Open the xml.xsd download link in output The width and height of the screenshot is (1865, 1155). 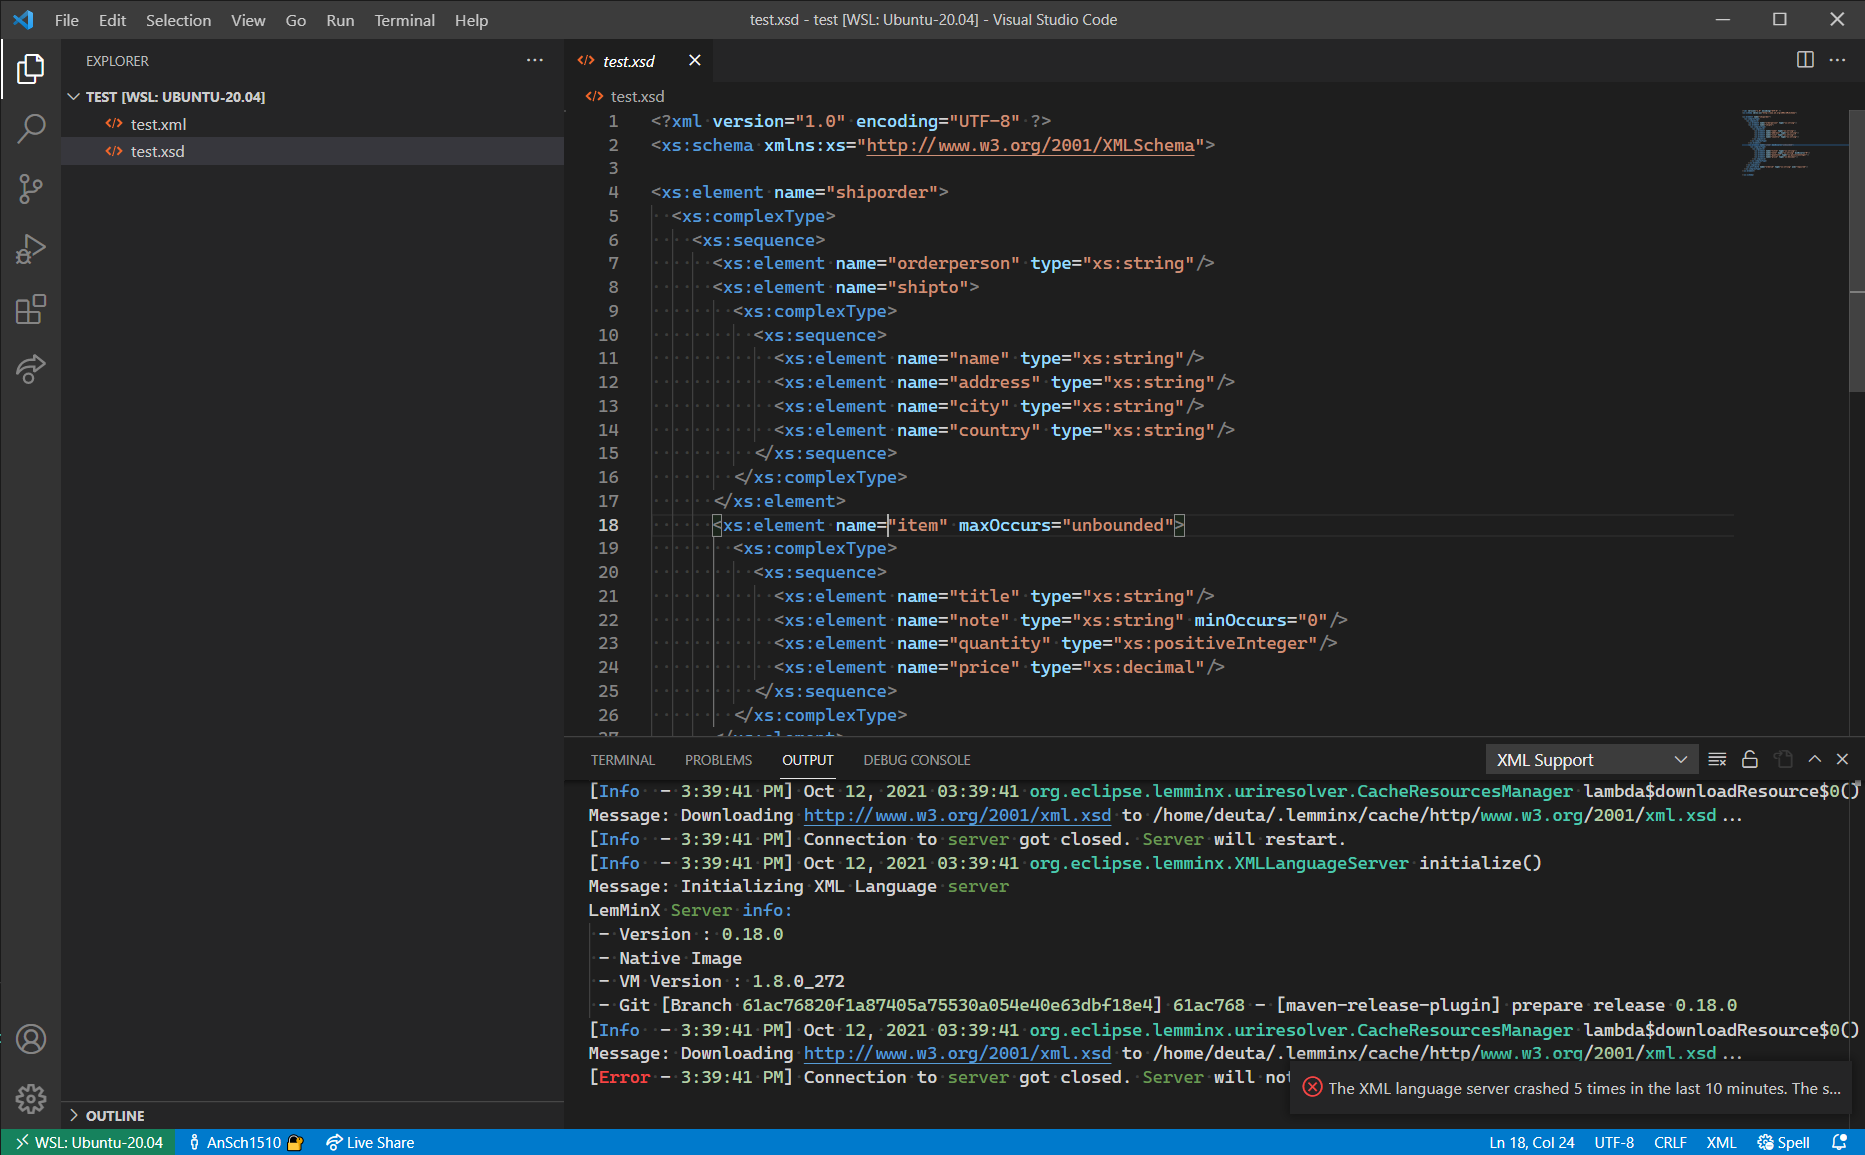957,815
